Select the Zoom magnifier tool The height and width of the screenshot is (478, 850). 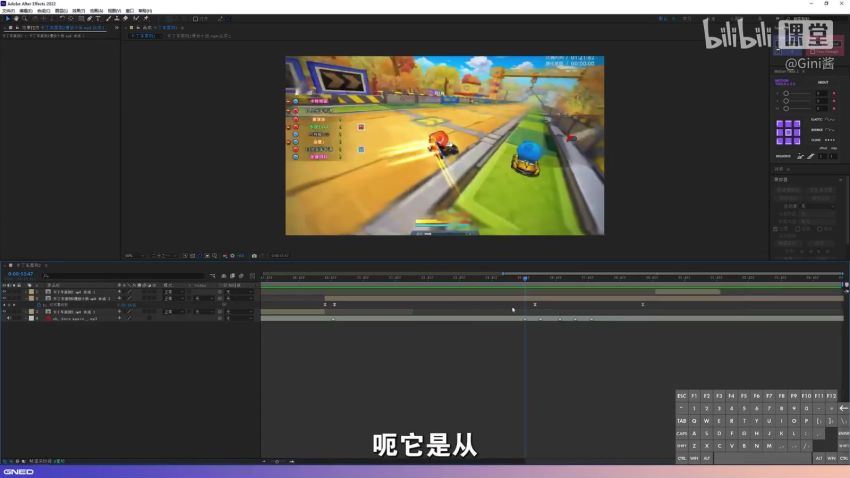tap(24, 18)
